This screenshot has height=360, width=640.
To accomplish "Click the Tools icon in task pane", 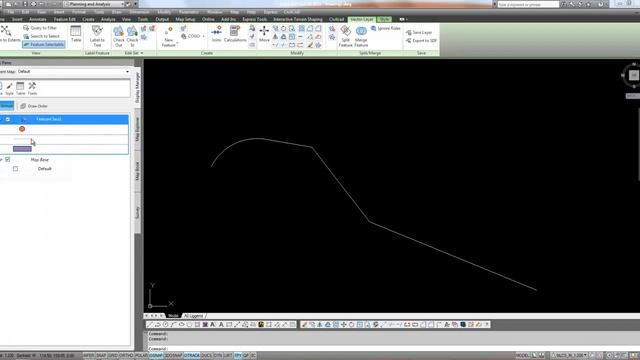I will [x=32, y=88].
